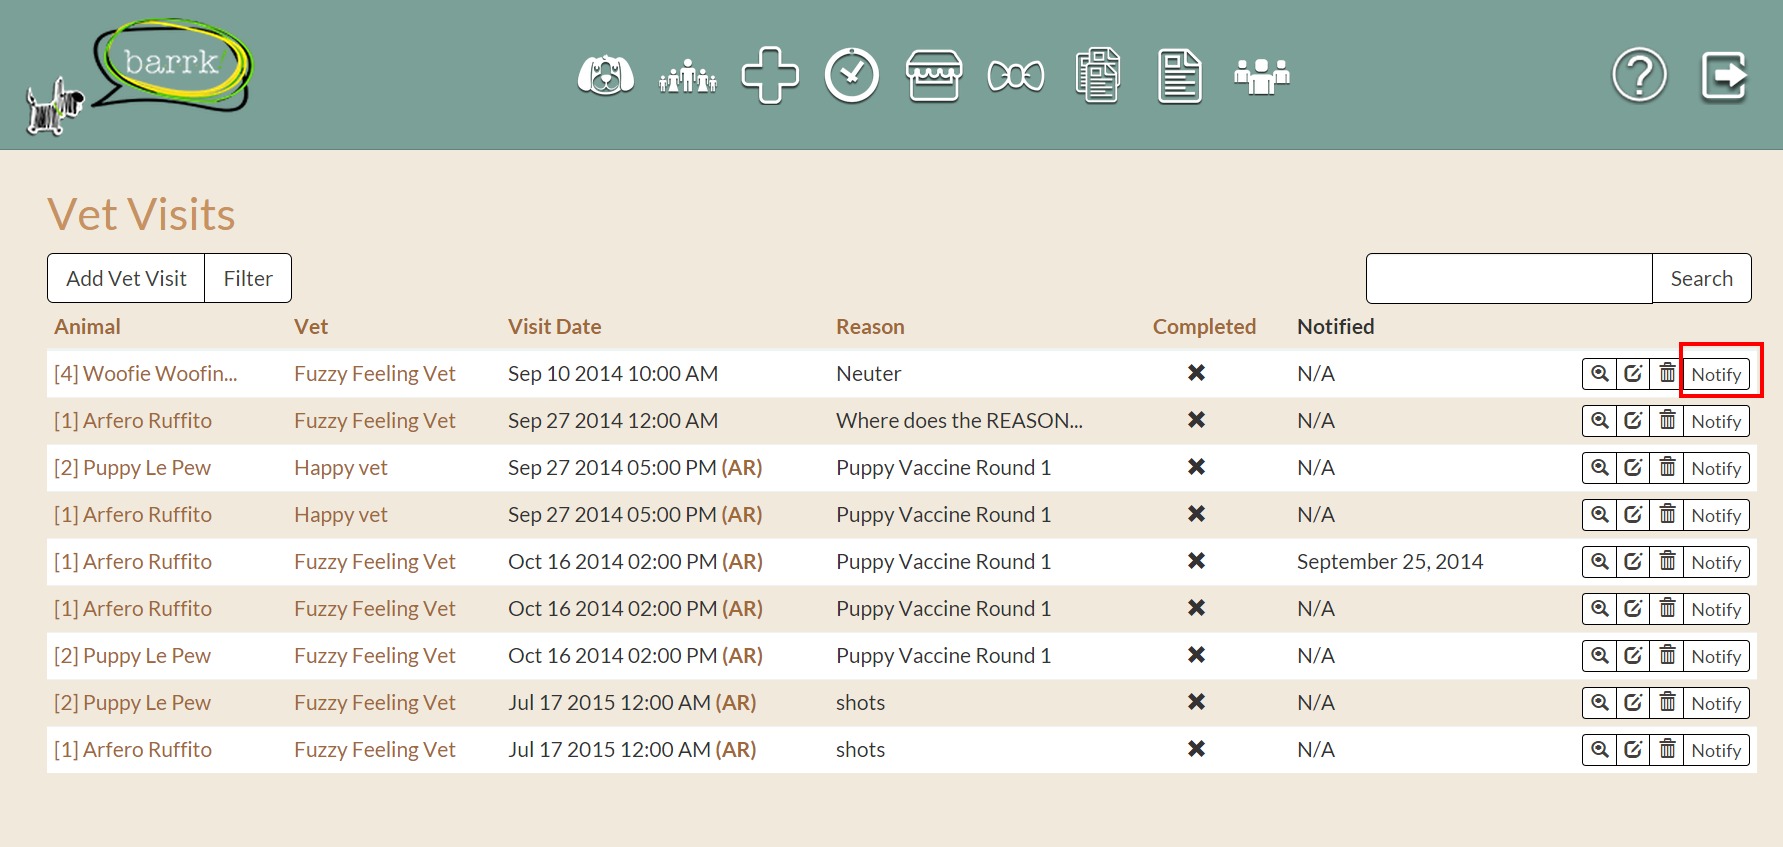Click the 'September 25, 2014' notified date

point(1390,562)
